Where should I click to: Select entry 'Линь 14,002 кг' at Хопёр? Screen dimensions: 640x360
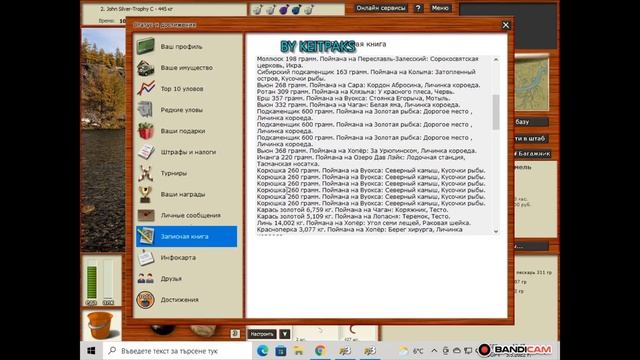point(364,223)
